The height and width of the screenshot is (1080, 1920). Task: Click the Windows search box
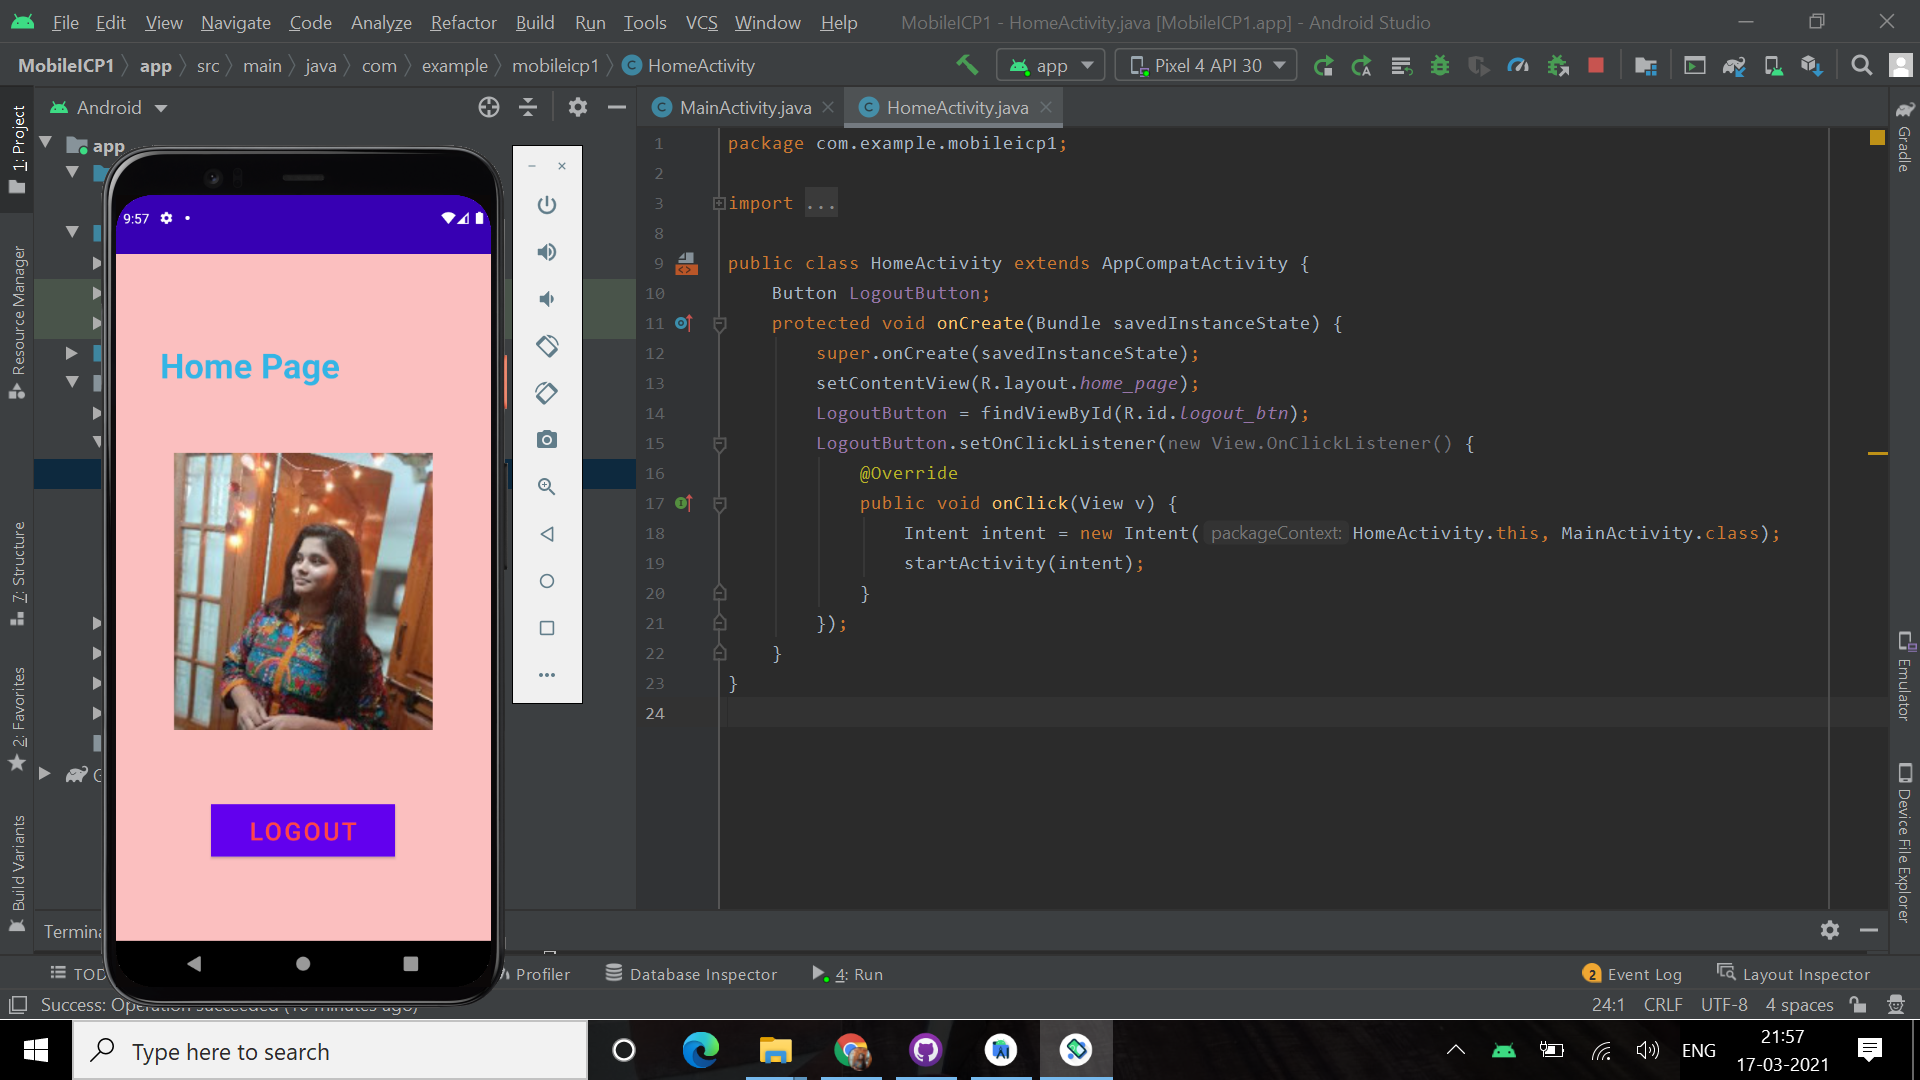click(x=330, y=1051)
